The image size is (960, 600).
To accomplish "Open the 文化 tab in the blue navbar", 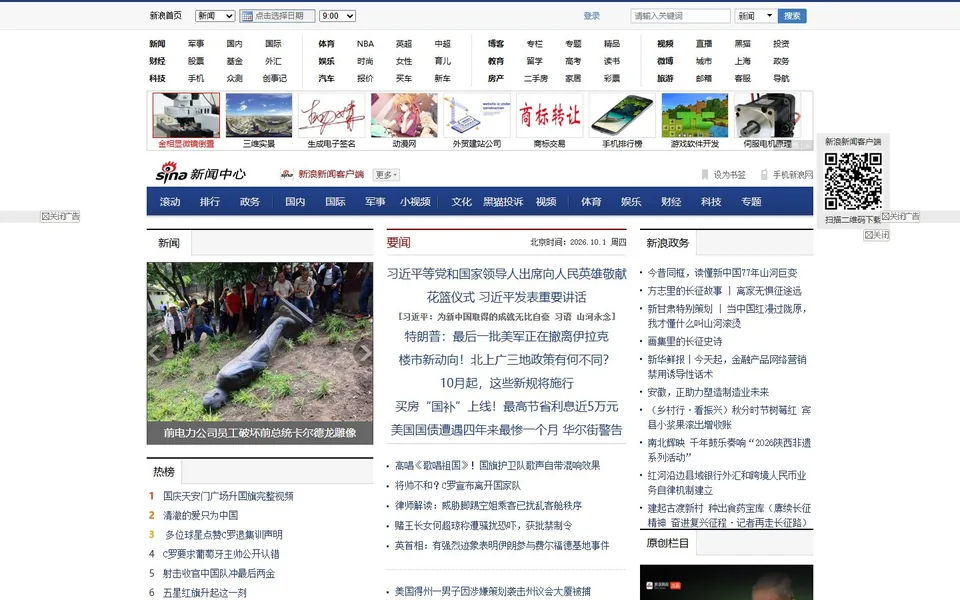I will pos(462,201).
